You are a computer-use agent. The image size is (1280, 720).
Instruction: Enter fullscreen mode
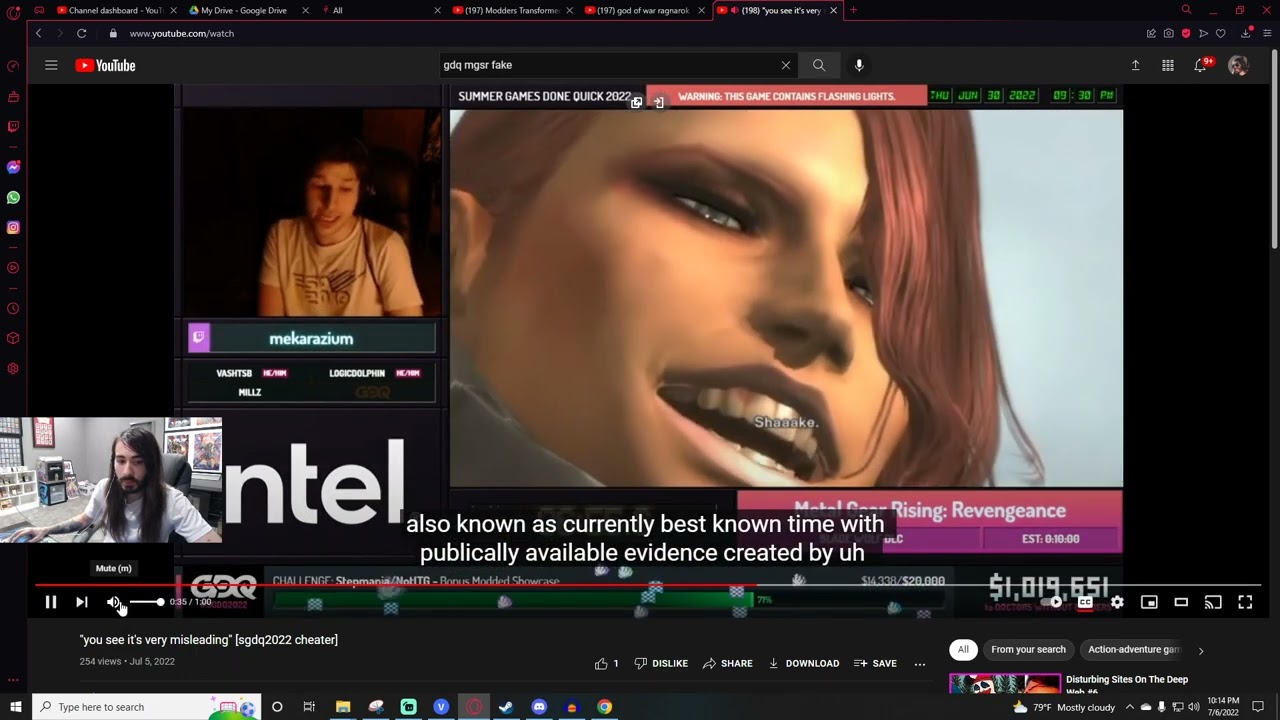[1245, 602]
